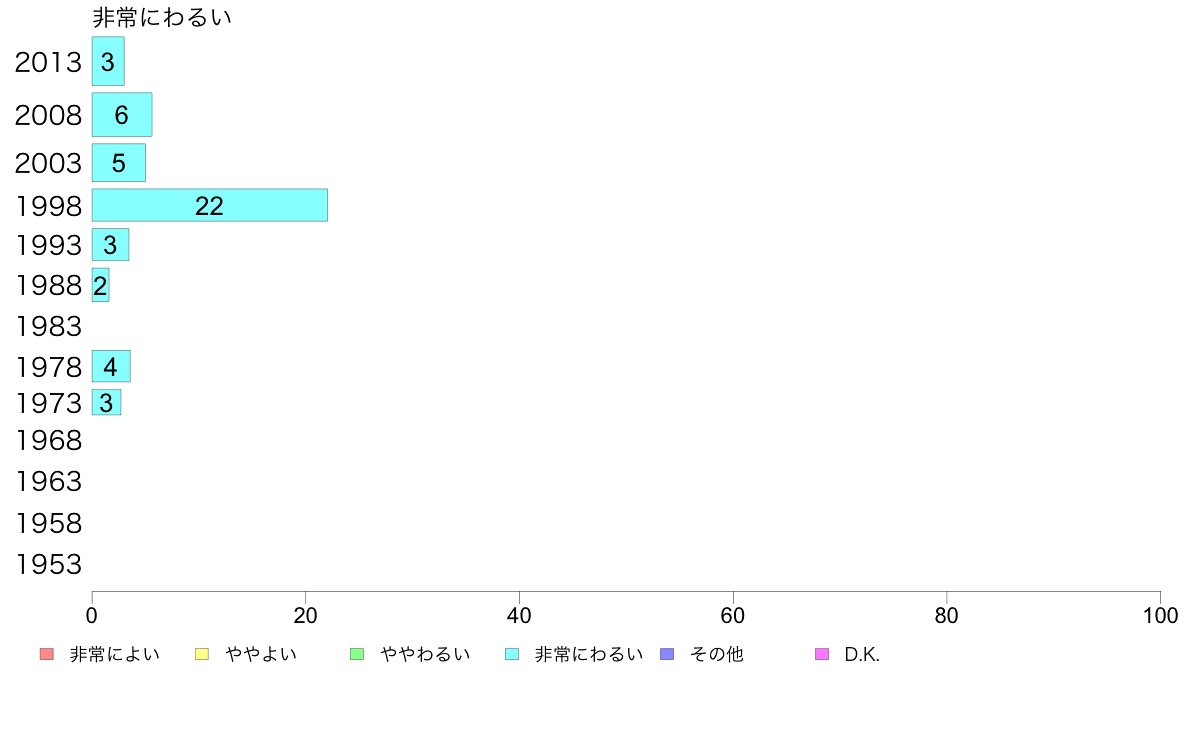Select the 2008 bar showing 6

click(122, 114)
